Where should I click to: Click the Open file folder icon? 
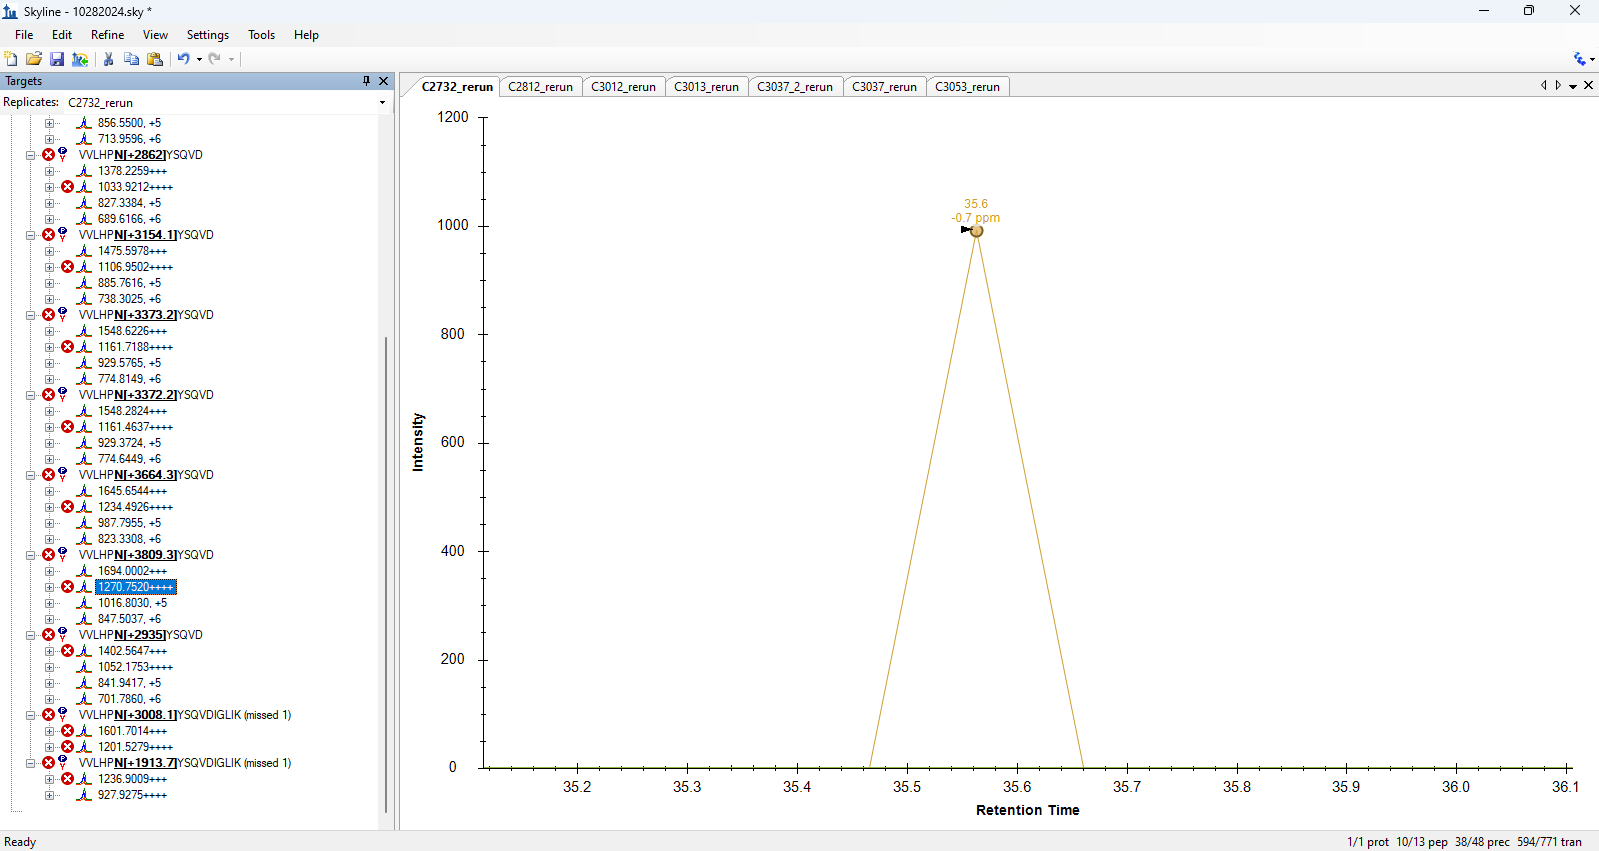point(34,59)
